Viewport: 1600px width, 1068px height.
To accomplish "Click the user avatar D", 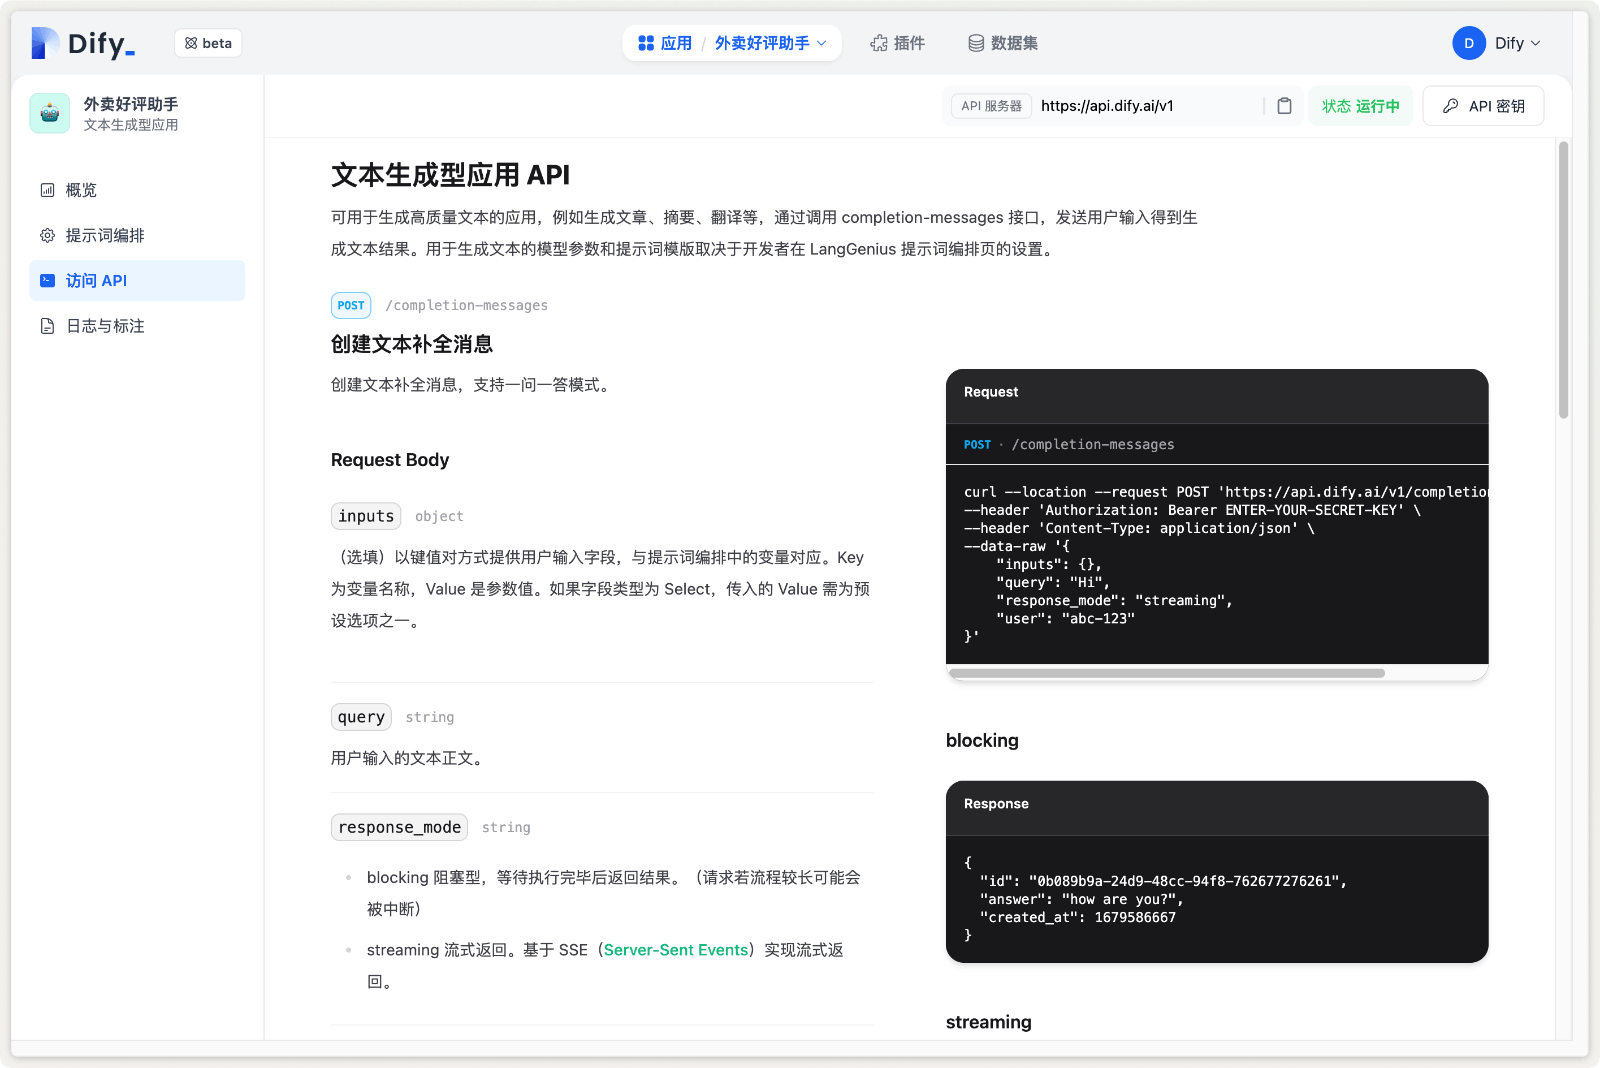I will pyautogui.click(x=1469, y=43).
